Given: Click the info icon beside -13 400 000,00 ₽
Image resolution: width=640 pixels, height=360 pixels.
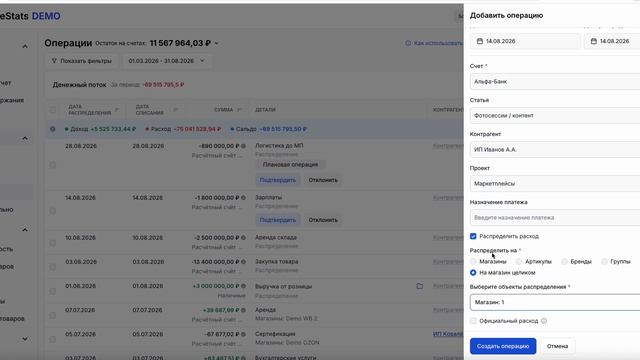Looking at the screenshot, I should click(243, 262).
